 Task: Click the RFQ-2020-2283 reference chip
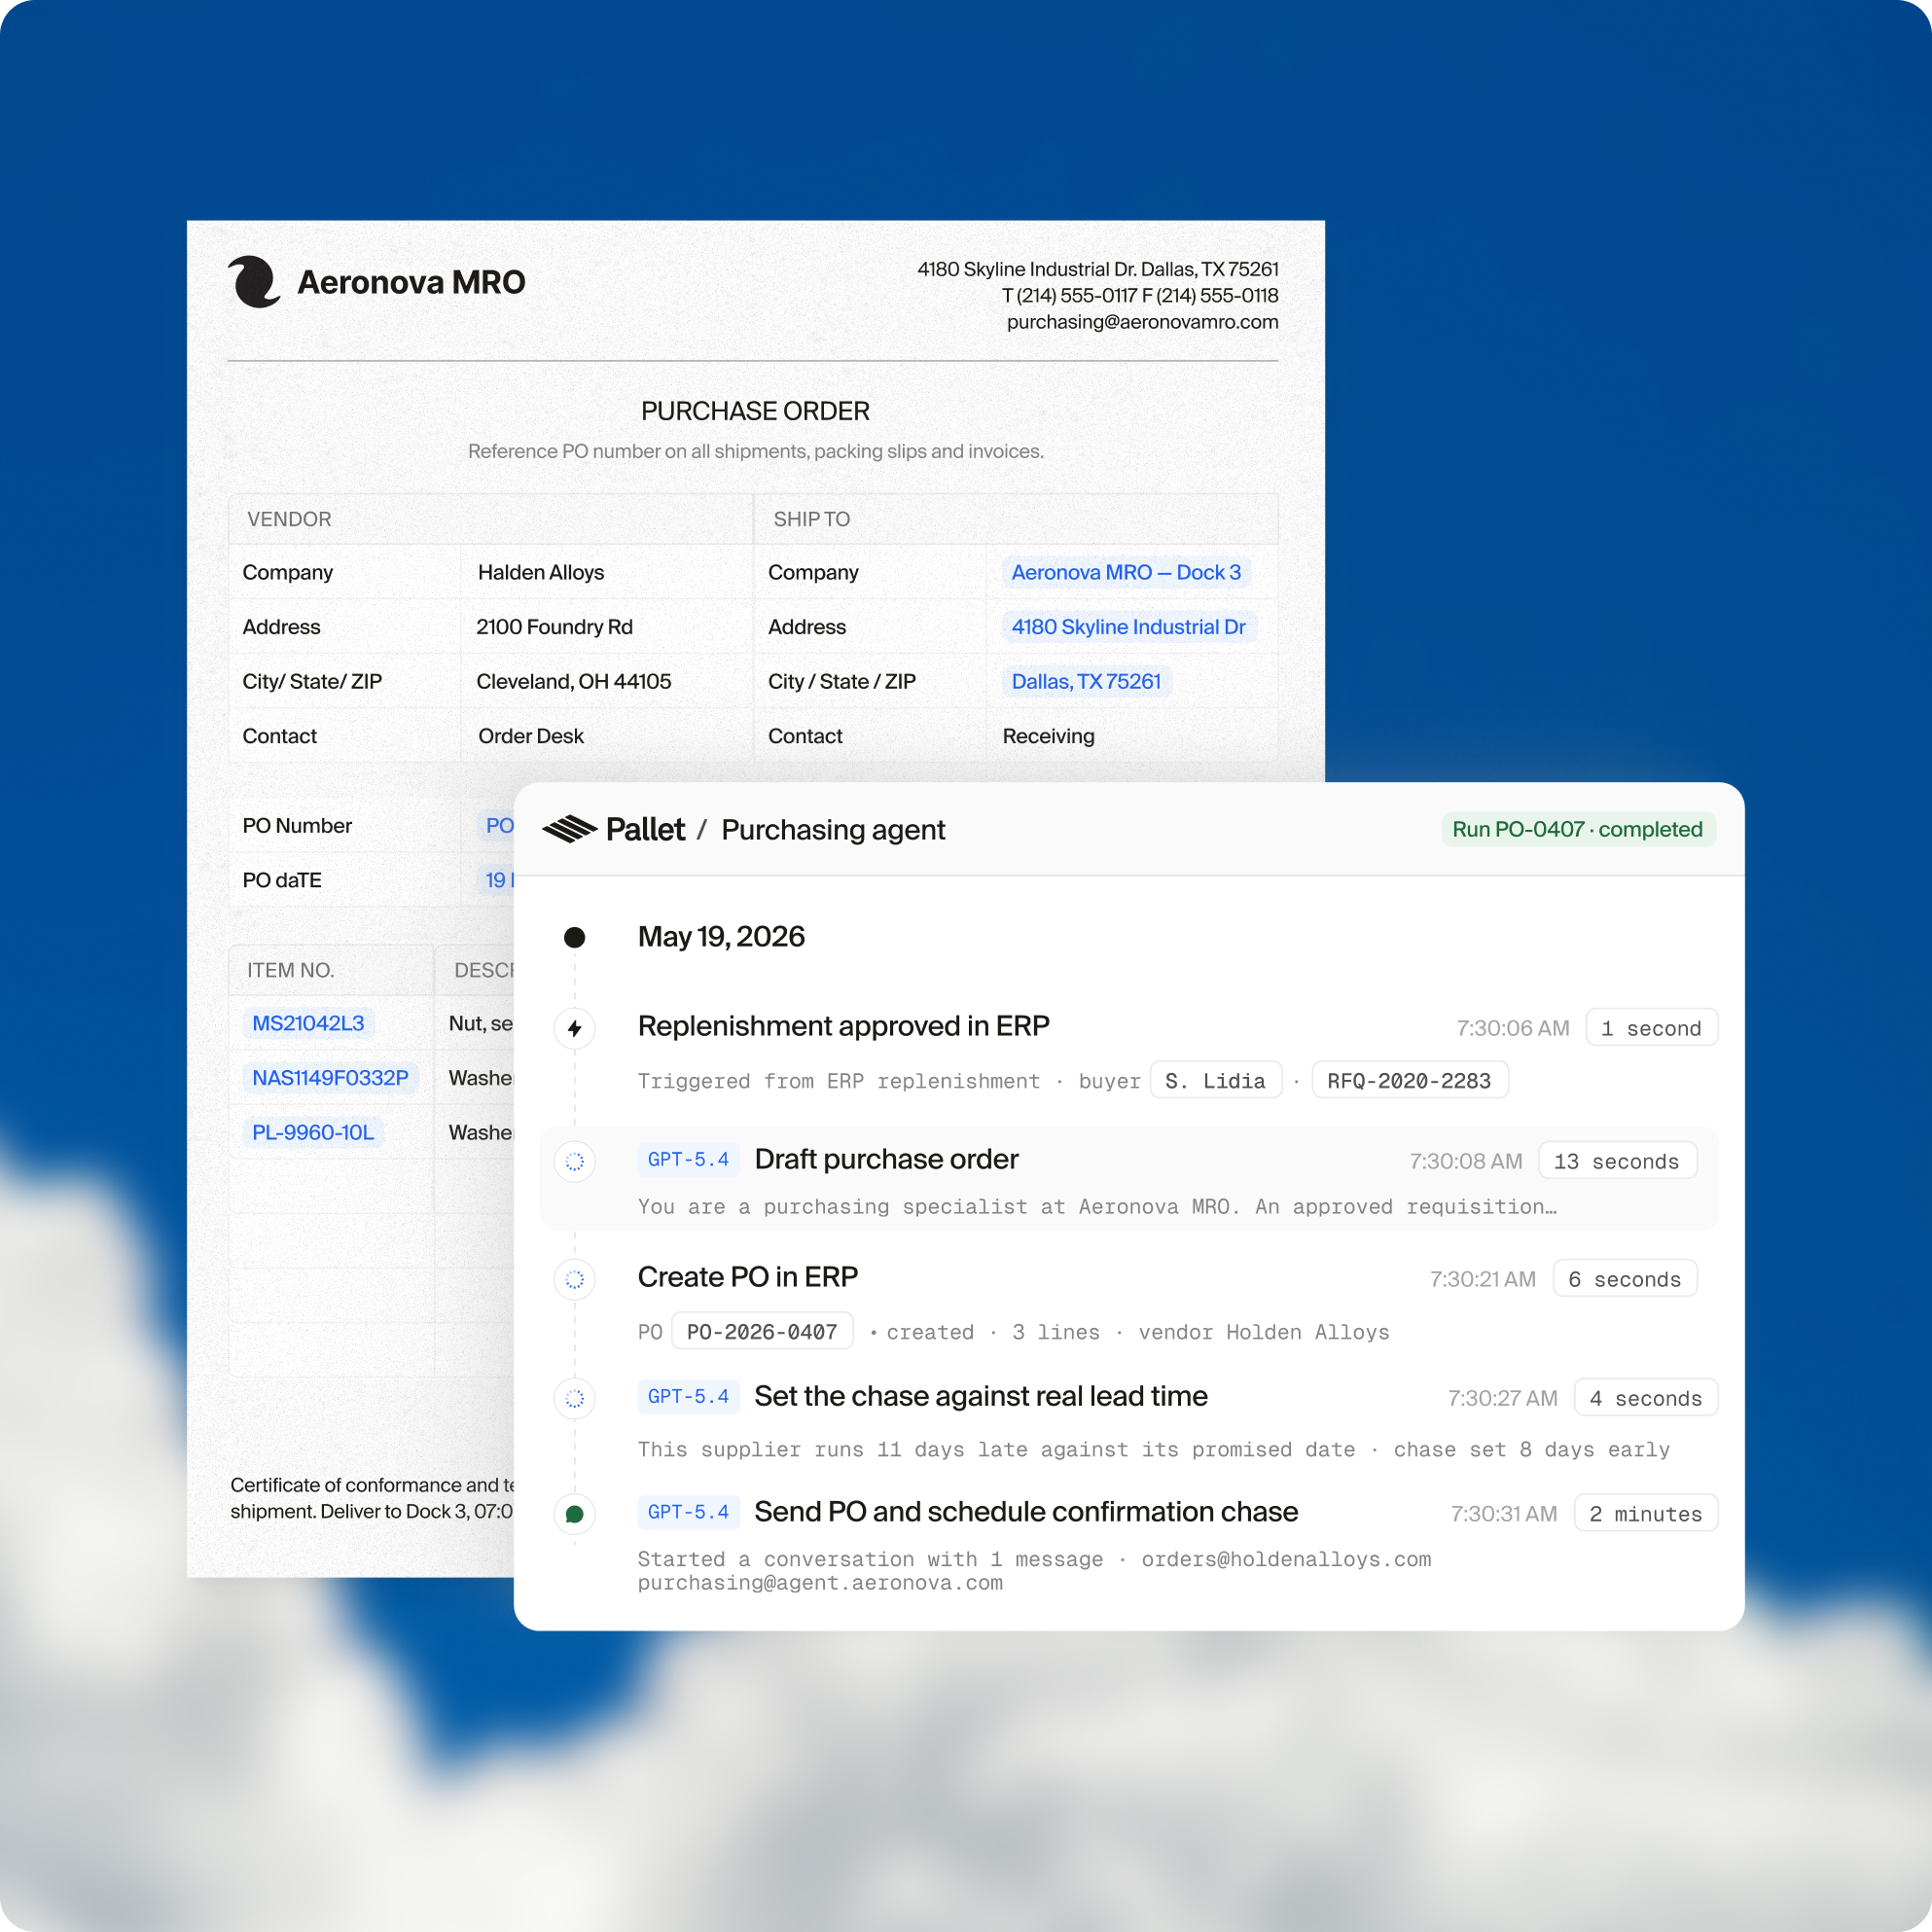[1409, 1080]
